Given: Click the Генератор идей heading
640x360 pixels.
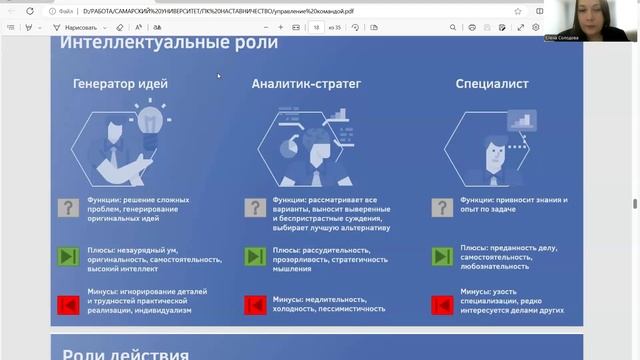Looking at the screenshot, I should coord(120,84).
